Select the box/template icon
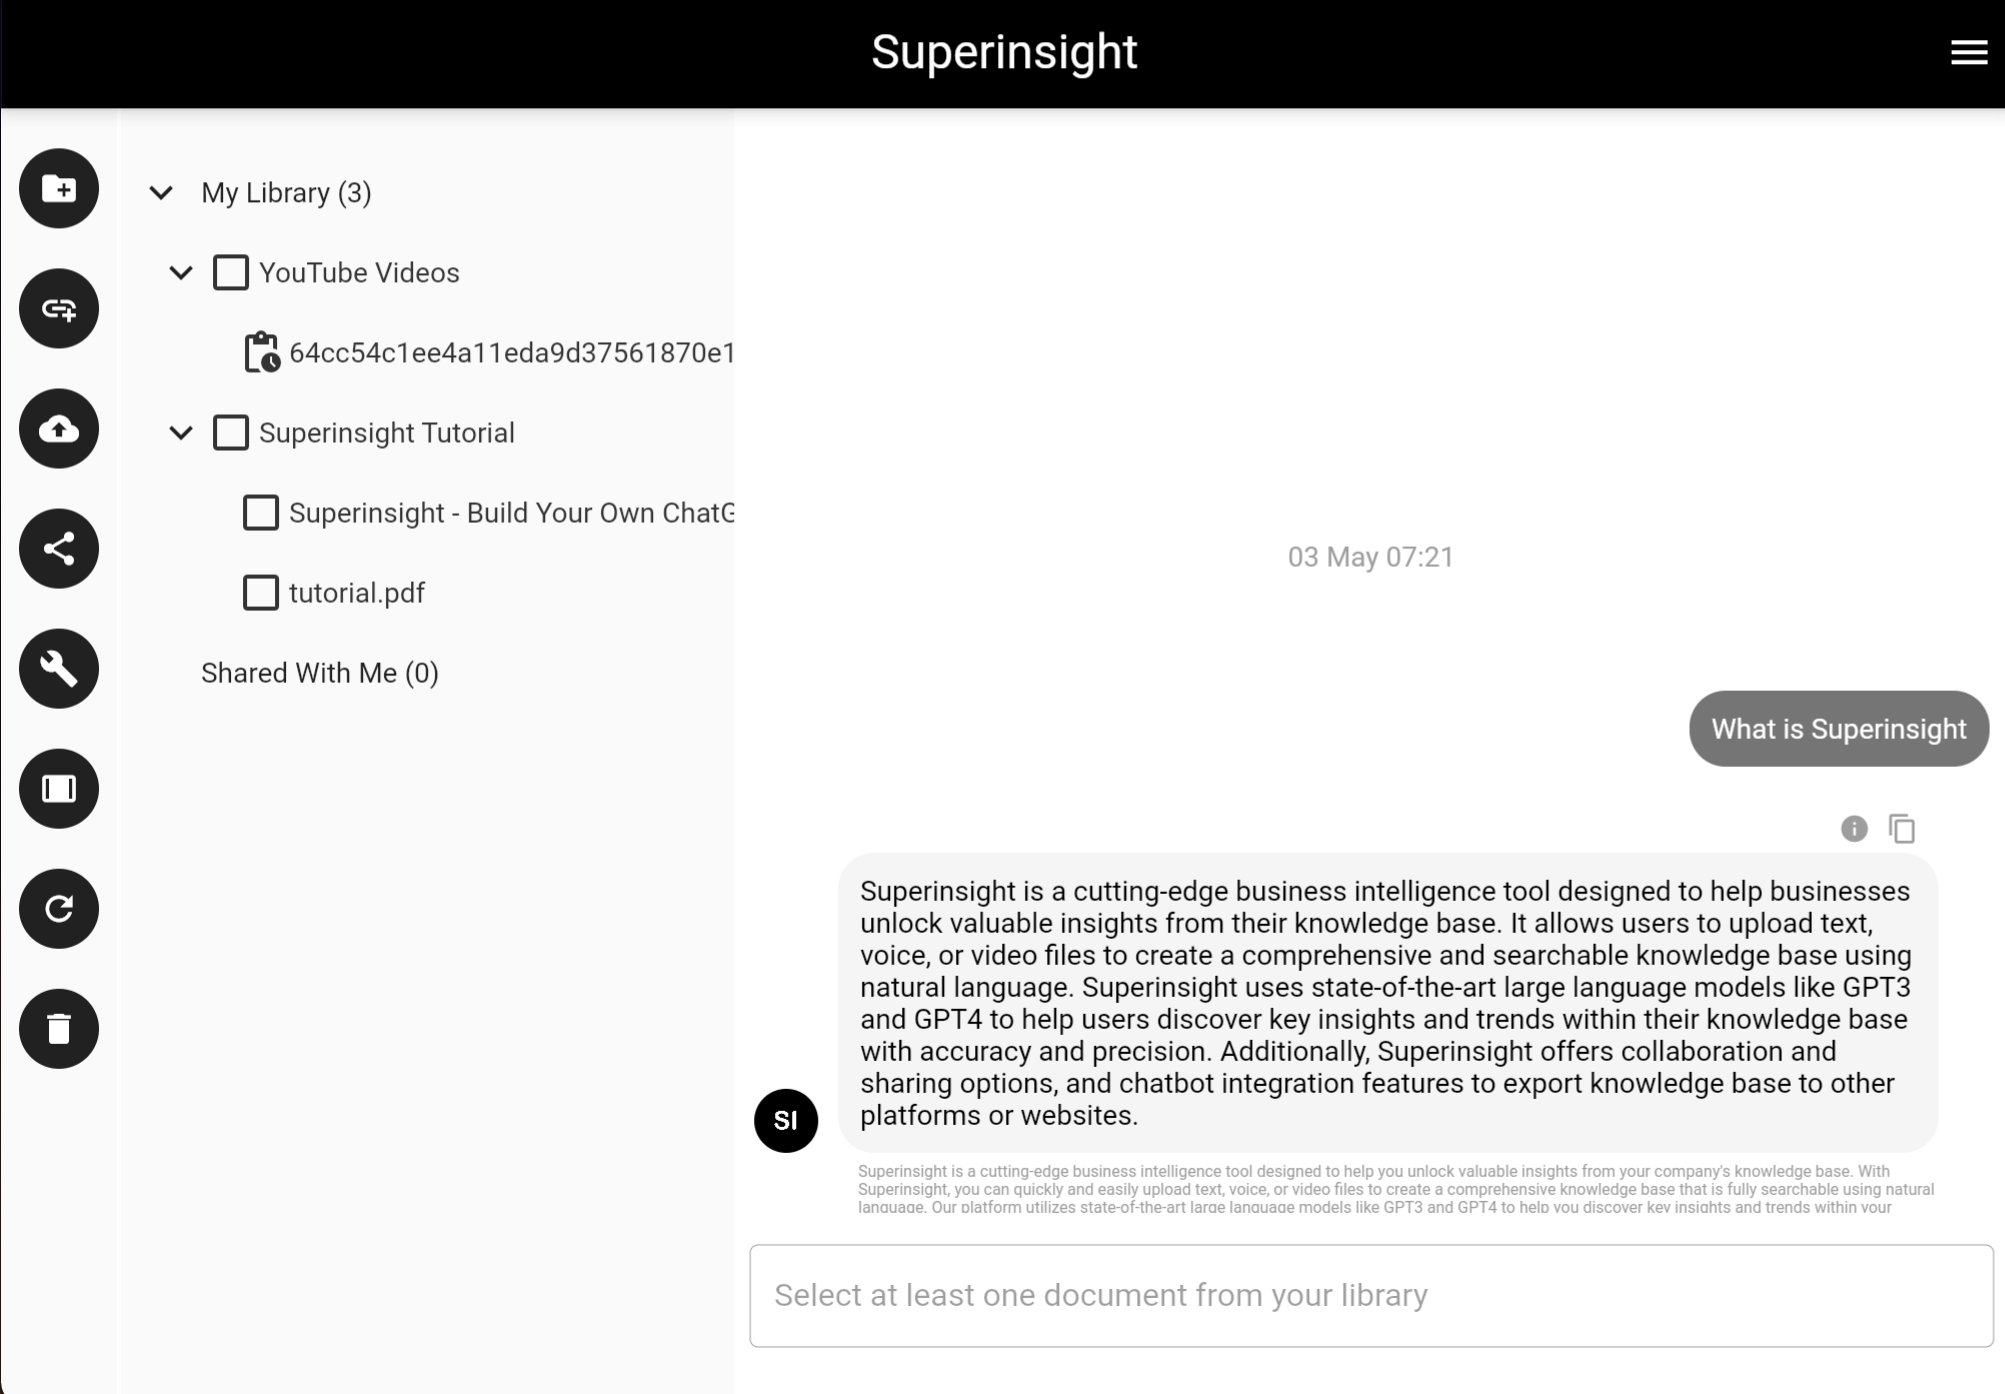This screenshot has width=2005, height=1394. click(x=58, y=788)
